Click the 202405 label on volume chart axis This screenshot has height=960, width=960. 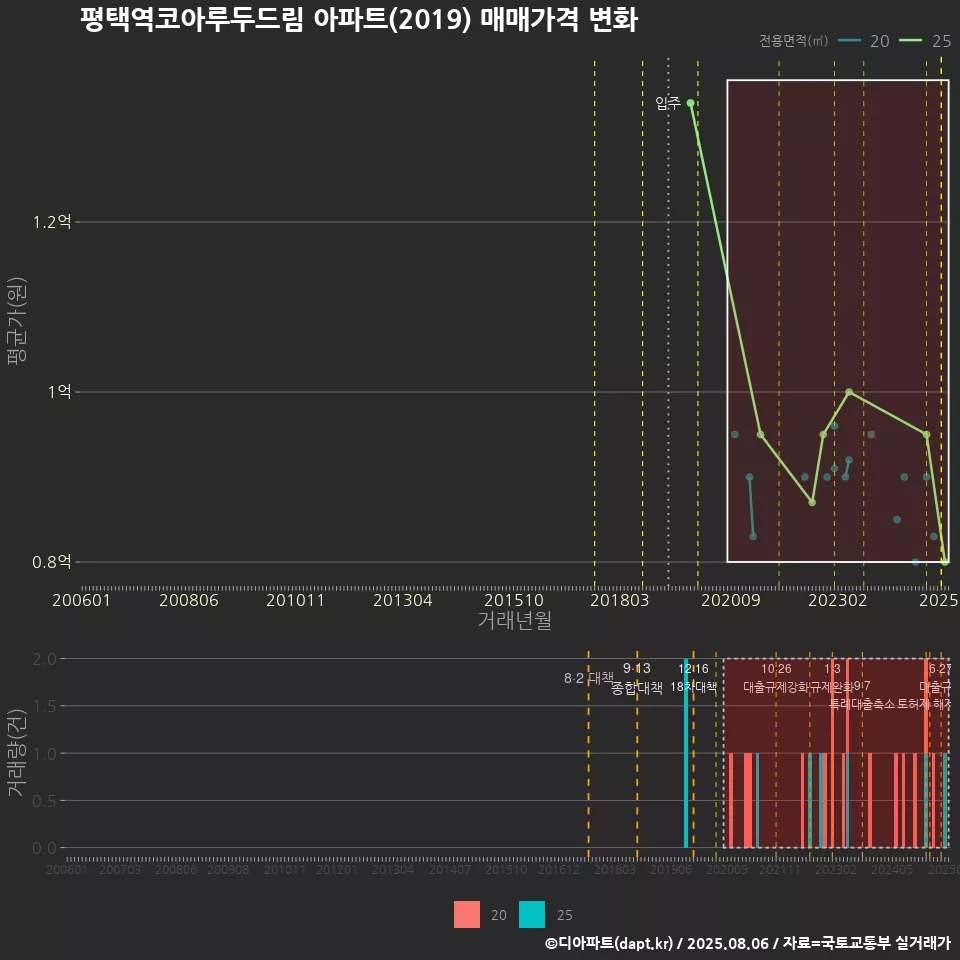point(892,869)
